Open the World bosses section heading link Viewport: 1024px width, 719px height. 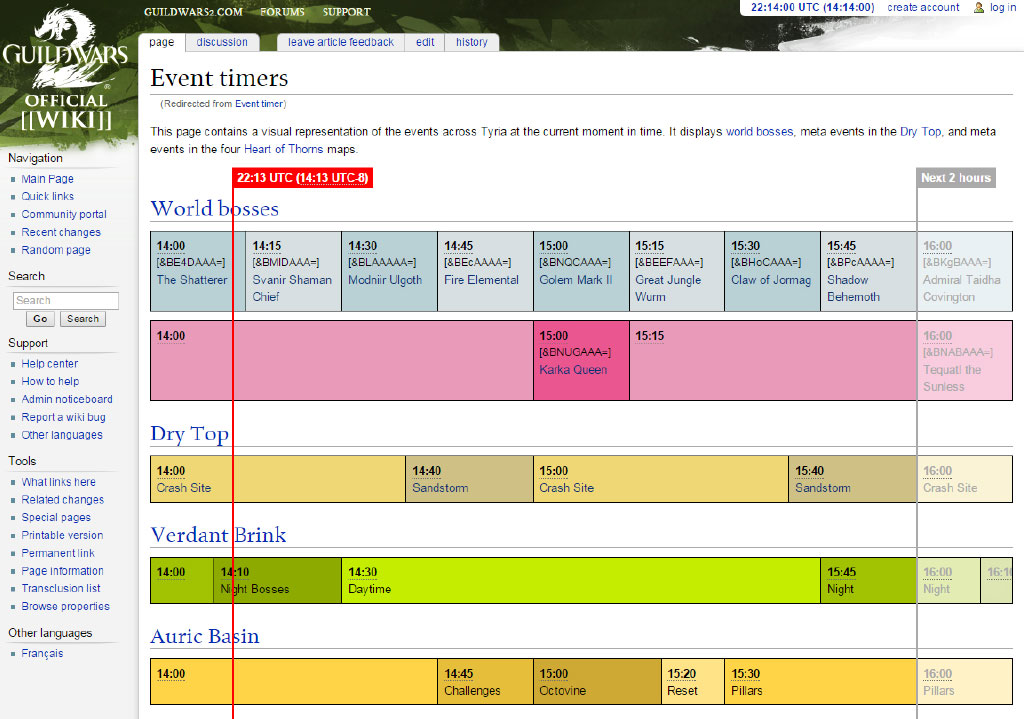coord(215,209)
